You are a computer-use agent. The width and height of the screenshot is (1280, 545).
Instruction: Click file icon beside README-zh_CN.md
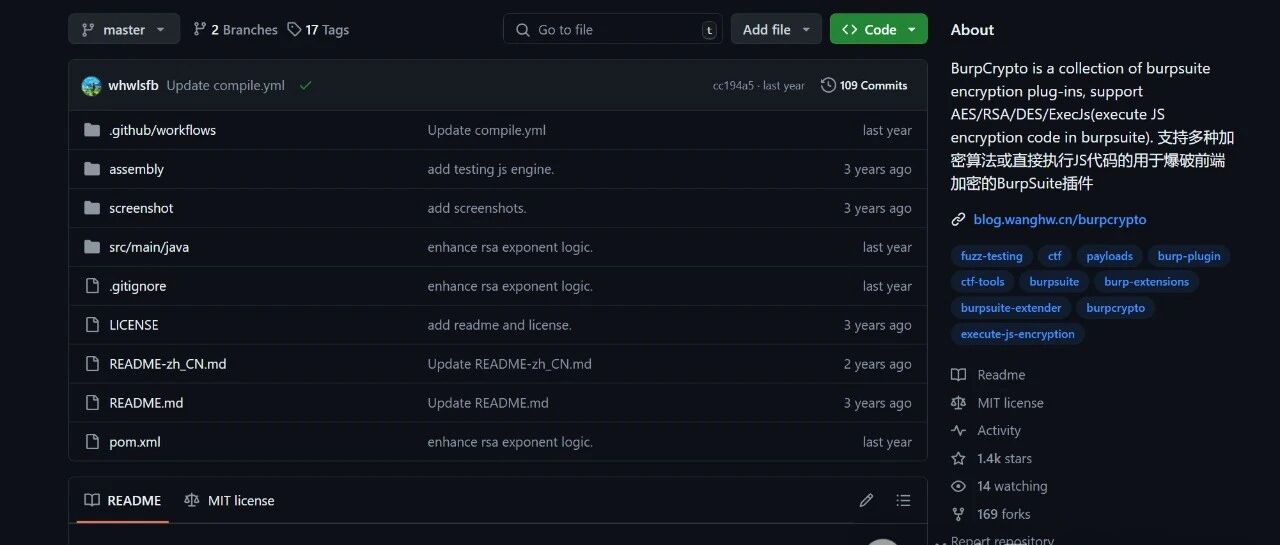pyautogui.click(x=92, y=364)
